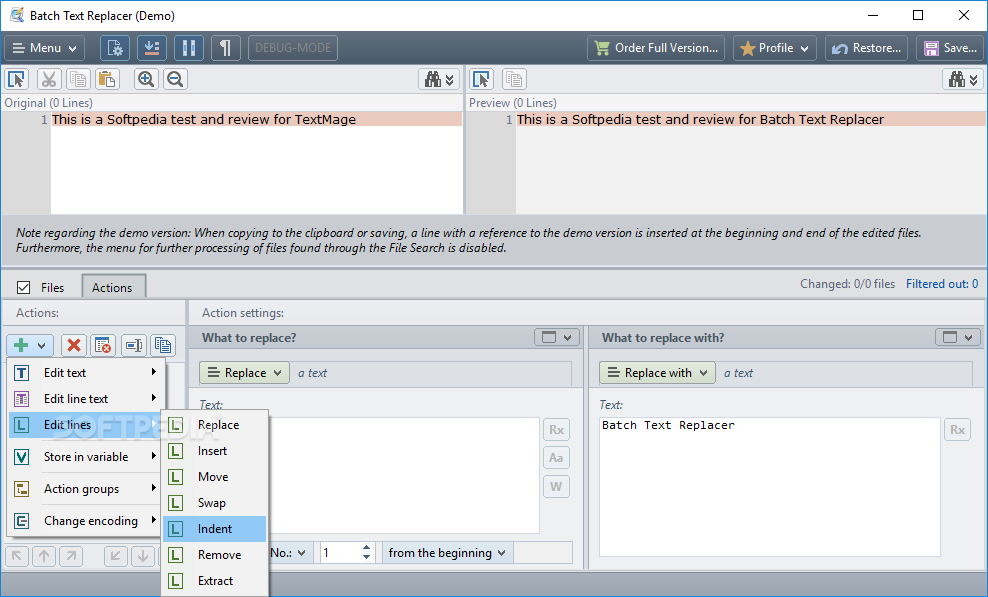
Task: Choose Remove in Edit lines submenu
Action: [x=215, y=555]
